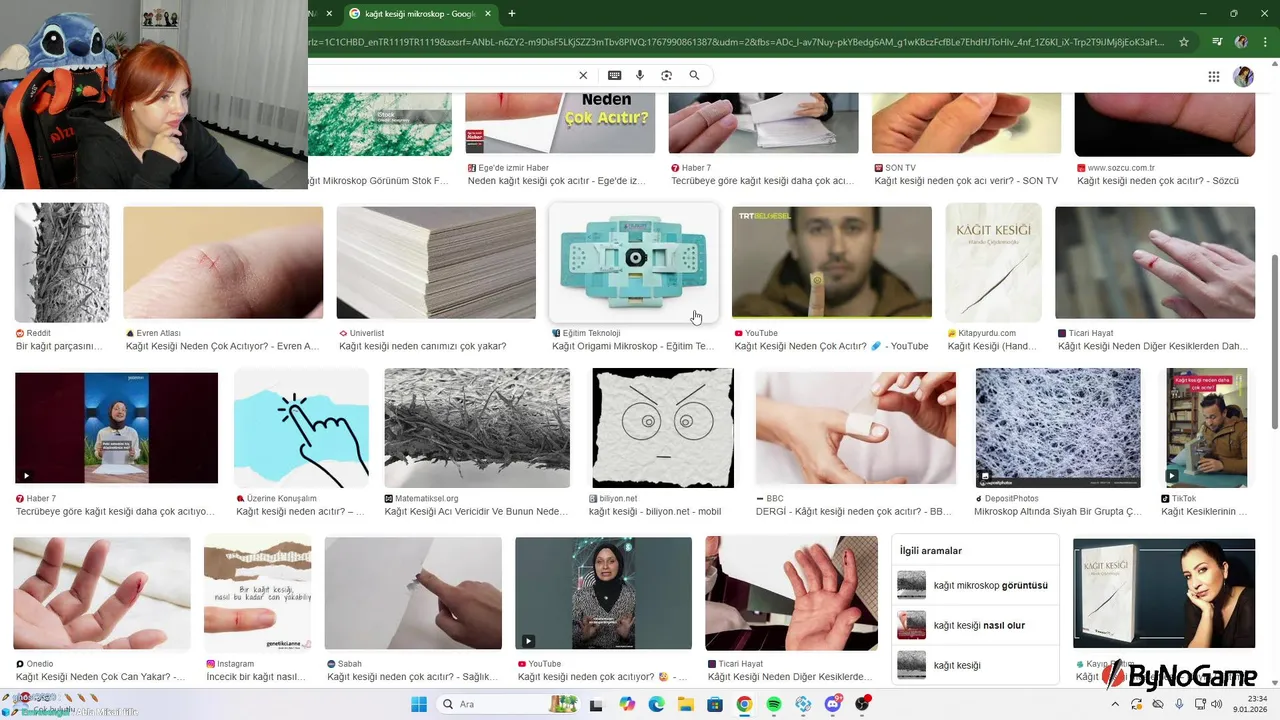Viewport: 1280px width, 720px height.
Task: Clear the Google search box text
Action: coord(583,76)
